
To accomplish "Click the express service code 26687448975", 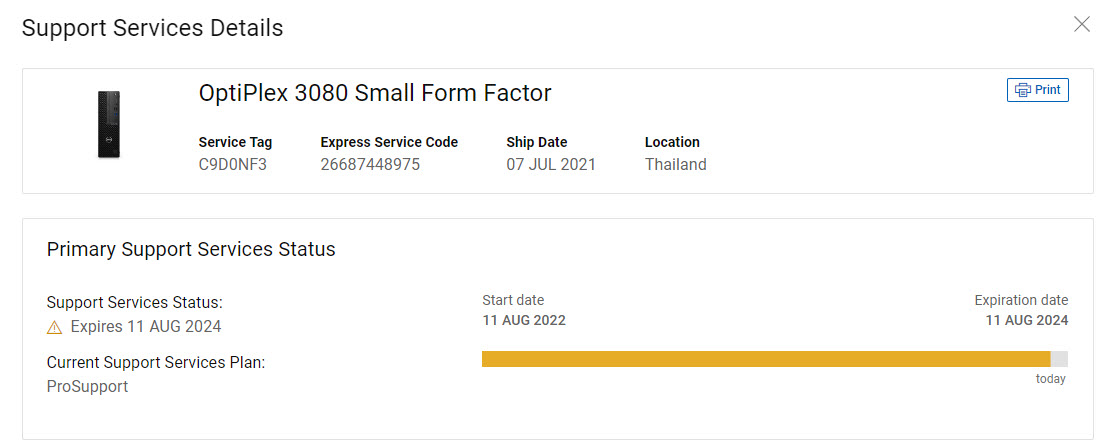I will 370,164.
